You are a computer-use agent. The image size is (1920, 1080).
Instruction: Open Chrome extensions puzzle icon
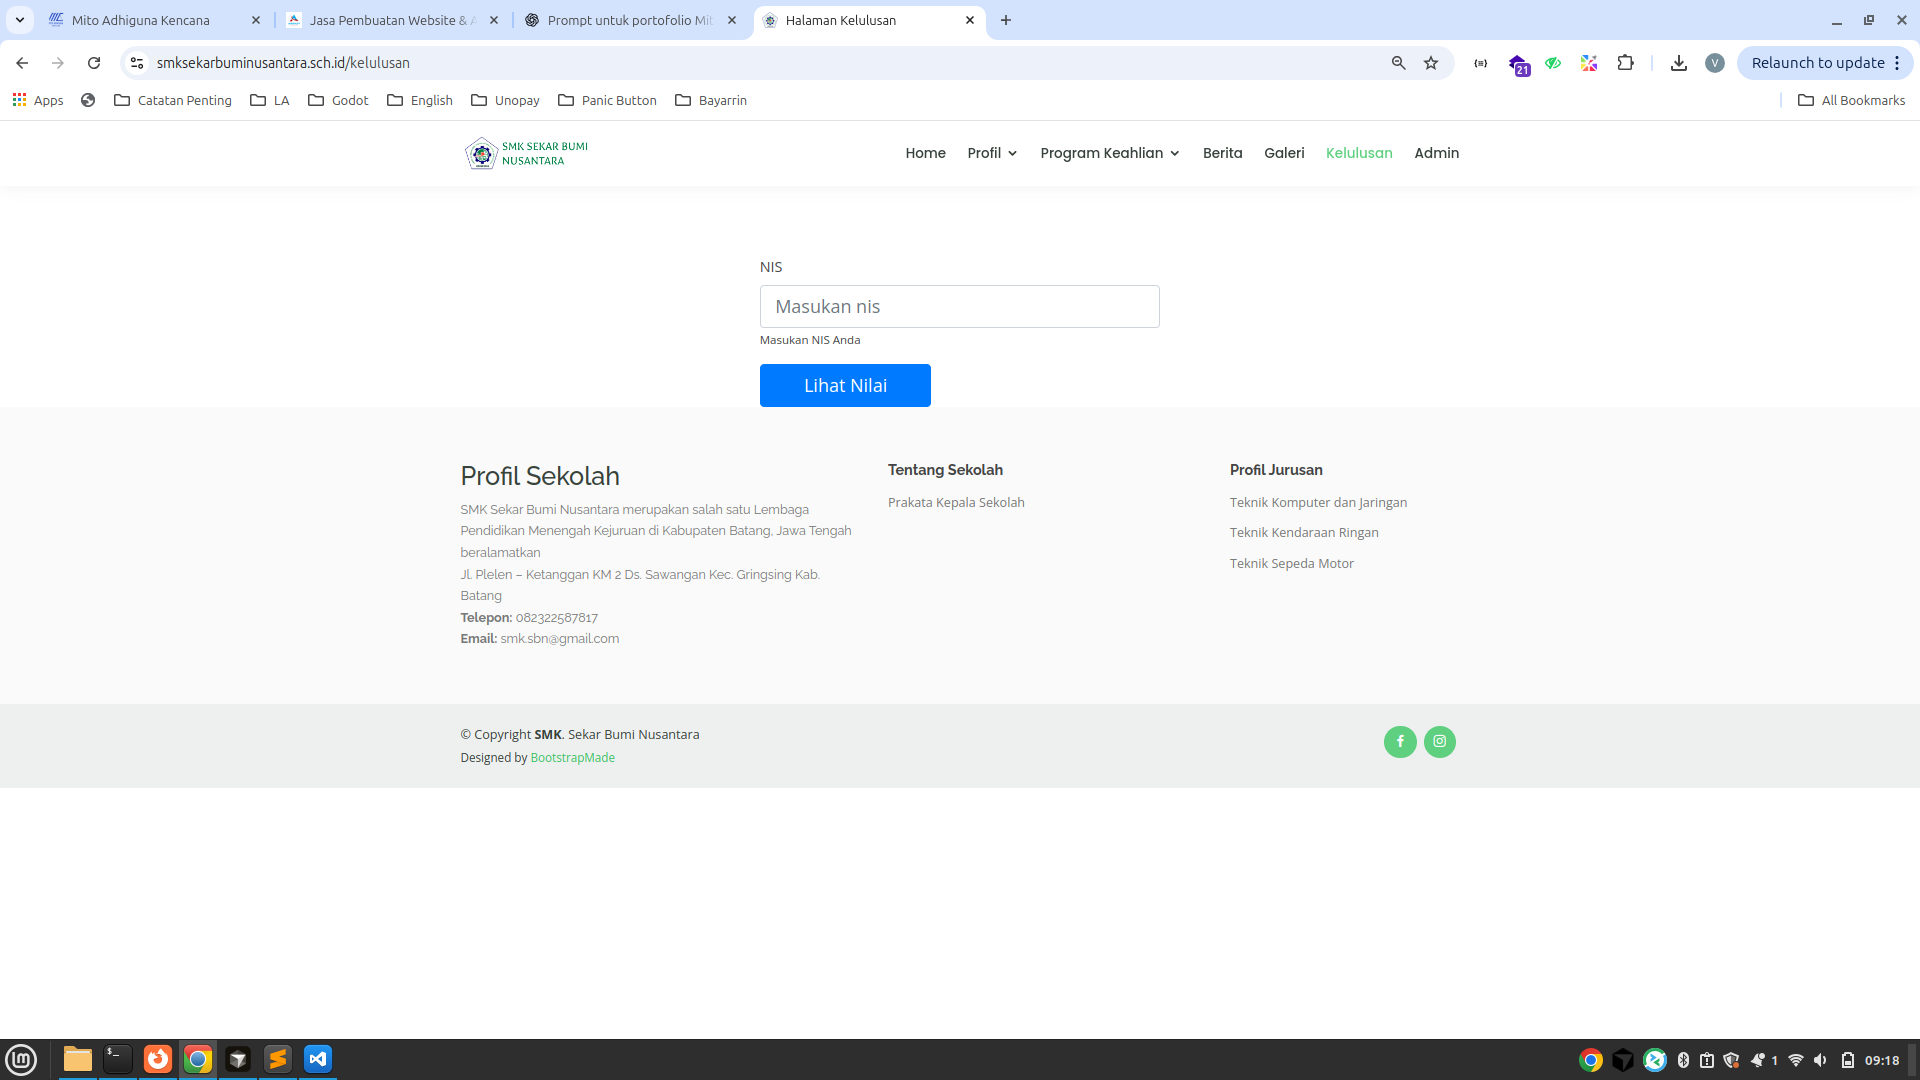1625,63
